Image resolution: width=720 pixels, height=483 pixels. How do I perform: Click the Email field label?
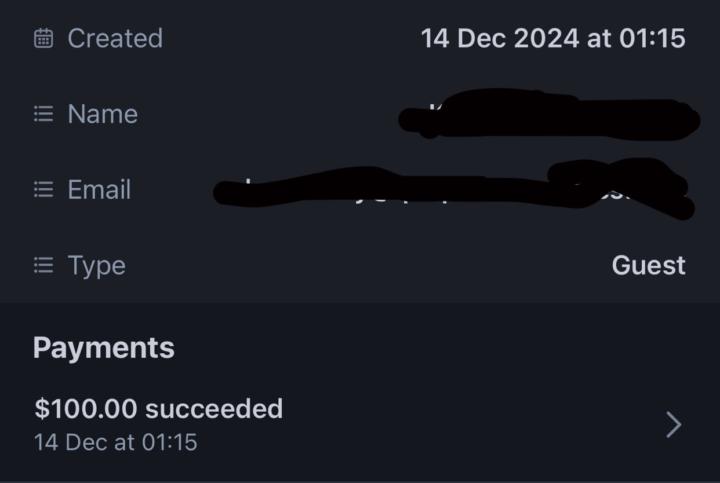pos(99,190)
